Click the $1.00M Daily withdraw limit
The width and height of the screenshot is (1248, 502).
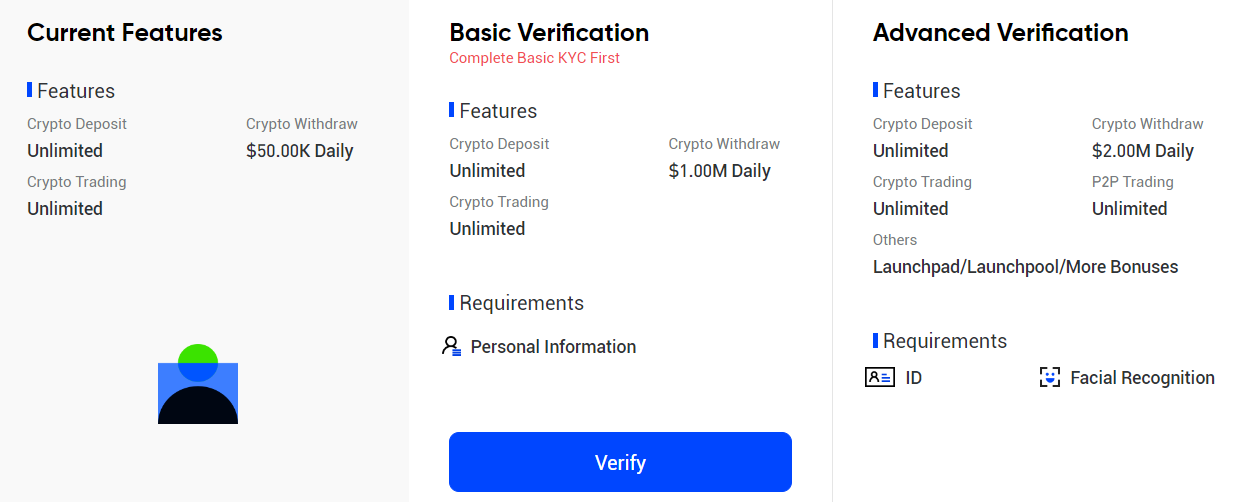720,171
